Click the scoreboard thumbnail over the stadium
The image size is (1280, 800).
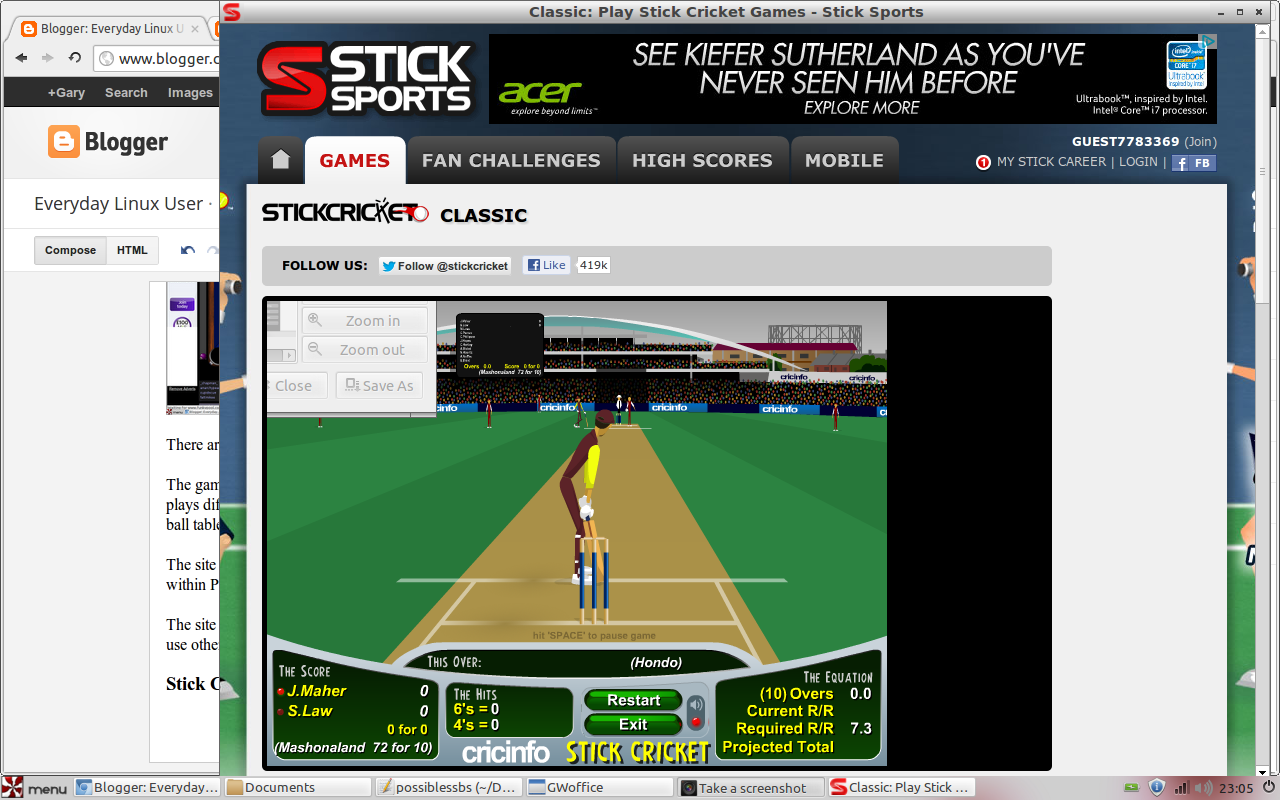click(499, 344)
